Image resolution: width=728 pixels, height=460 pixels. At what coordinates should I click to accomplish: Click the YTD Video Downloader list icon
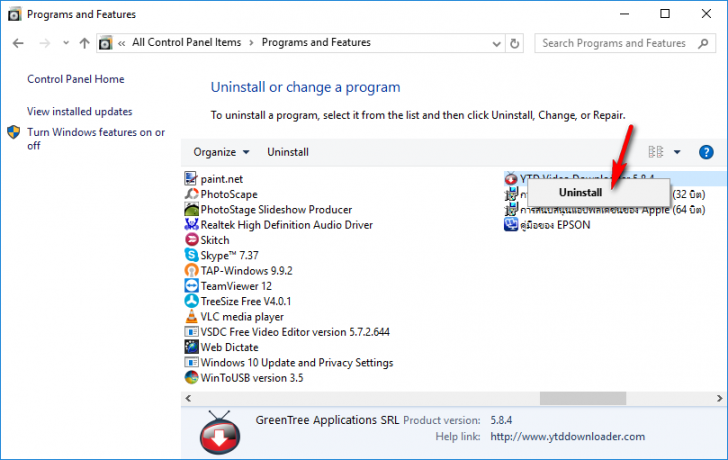tap(511, 179)
